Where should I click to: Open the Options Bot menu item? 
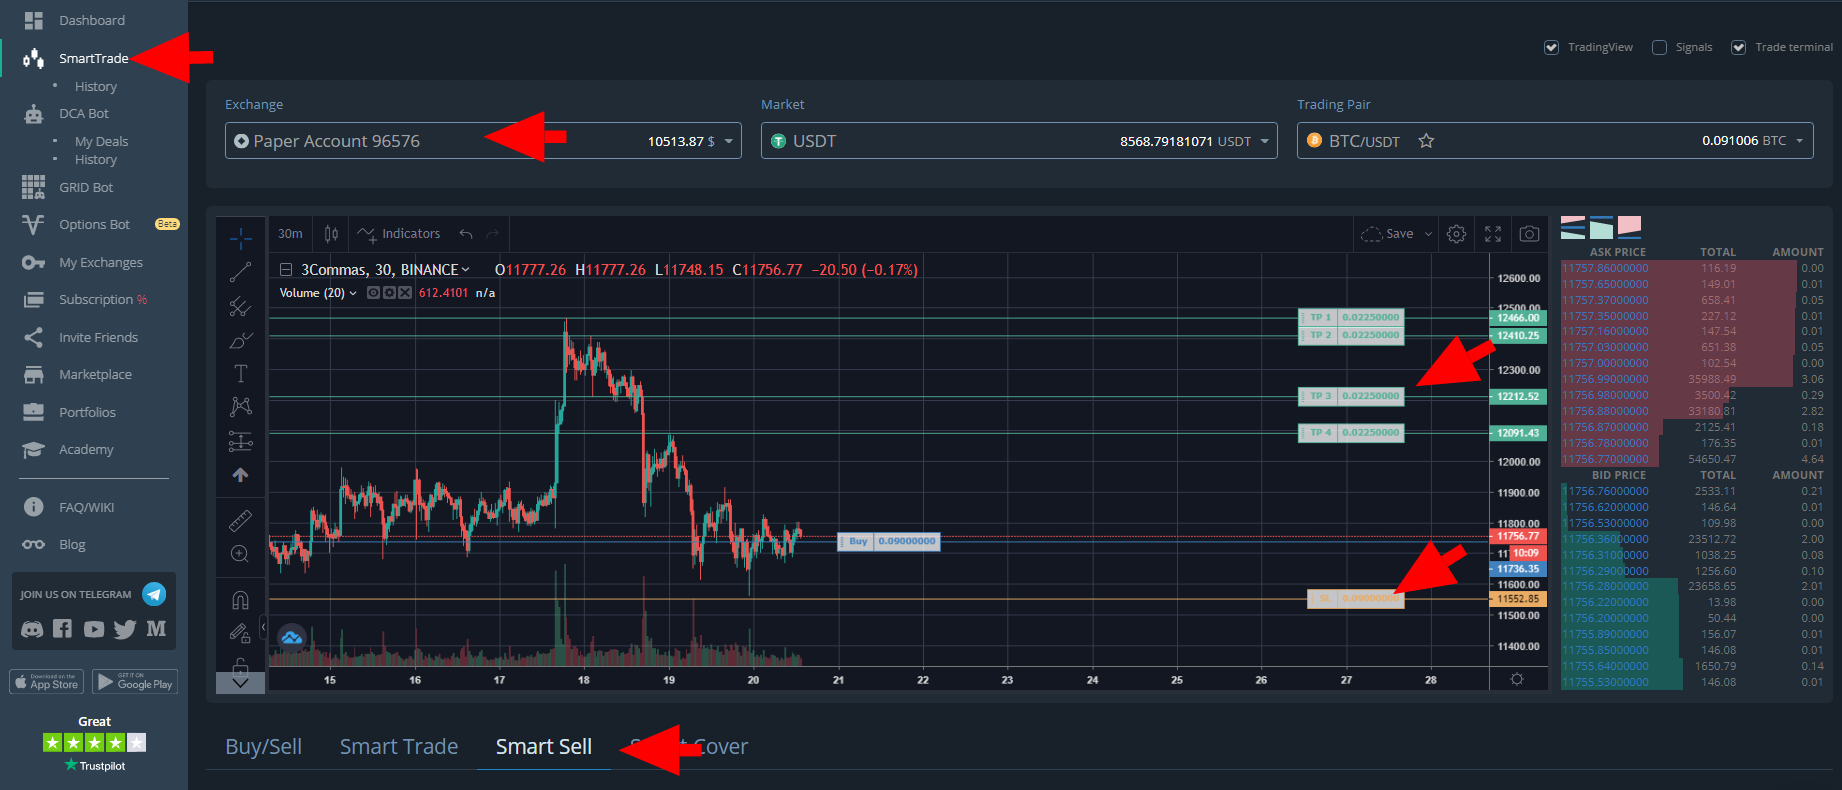click(x=94, y=225)
